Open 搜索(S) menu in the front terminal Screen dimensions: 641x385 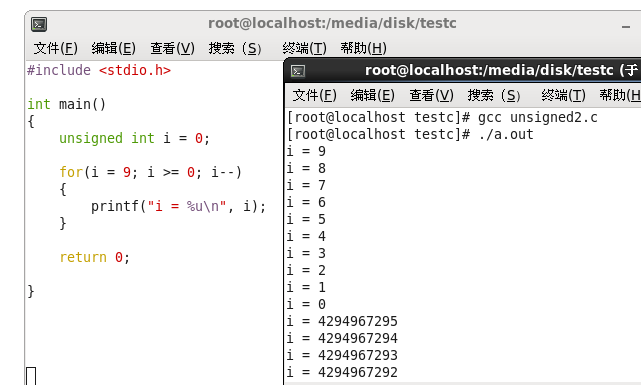click(494, 95)
